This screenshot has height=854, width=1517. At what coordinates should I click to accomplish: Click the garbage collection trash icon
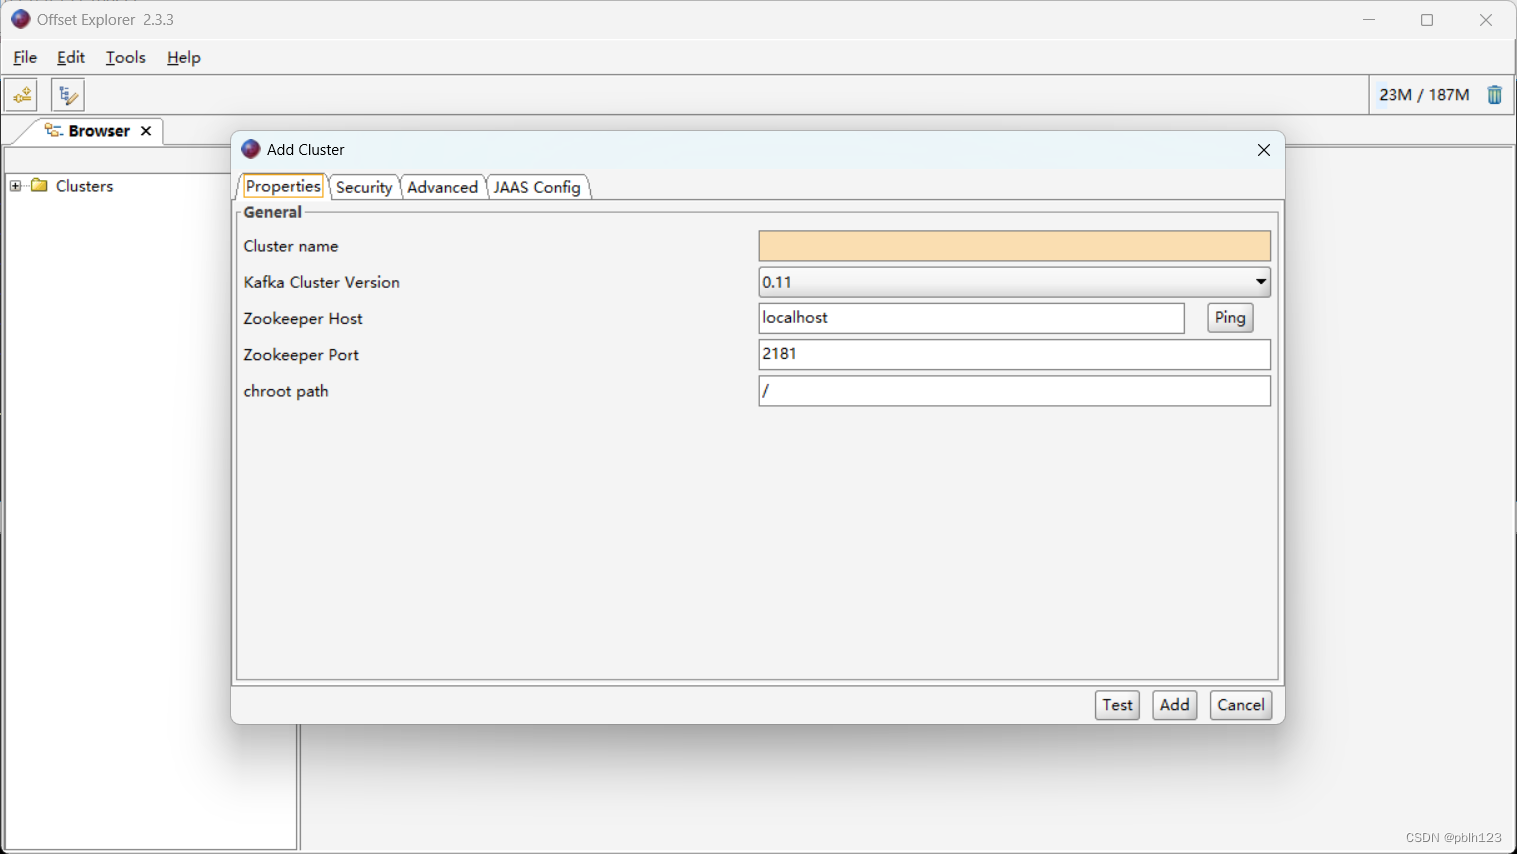1494,95
